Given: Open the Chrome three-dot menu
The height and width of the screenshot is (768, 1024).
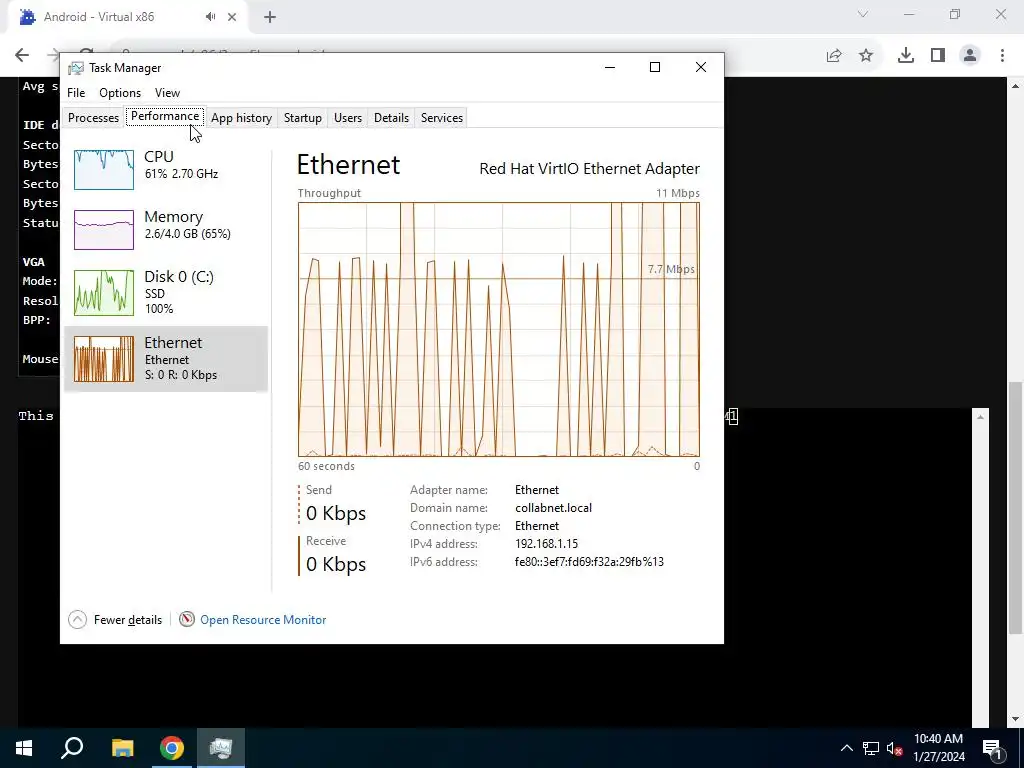Looking at the screenshot, I should pyautogui.click(x=1002, y=56).
